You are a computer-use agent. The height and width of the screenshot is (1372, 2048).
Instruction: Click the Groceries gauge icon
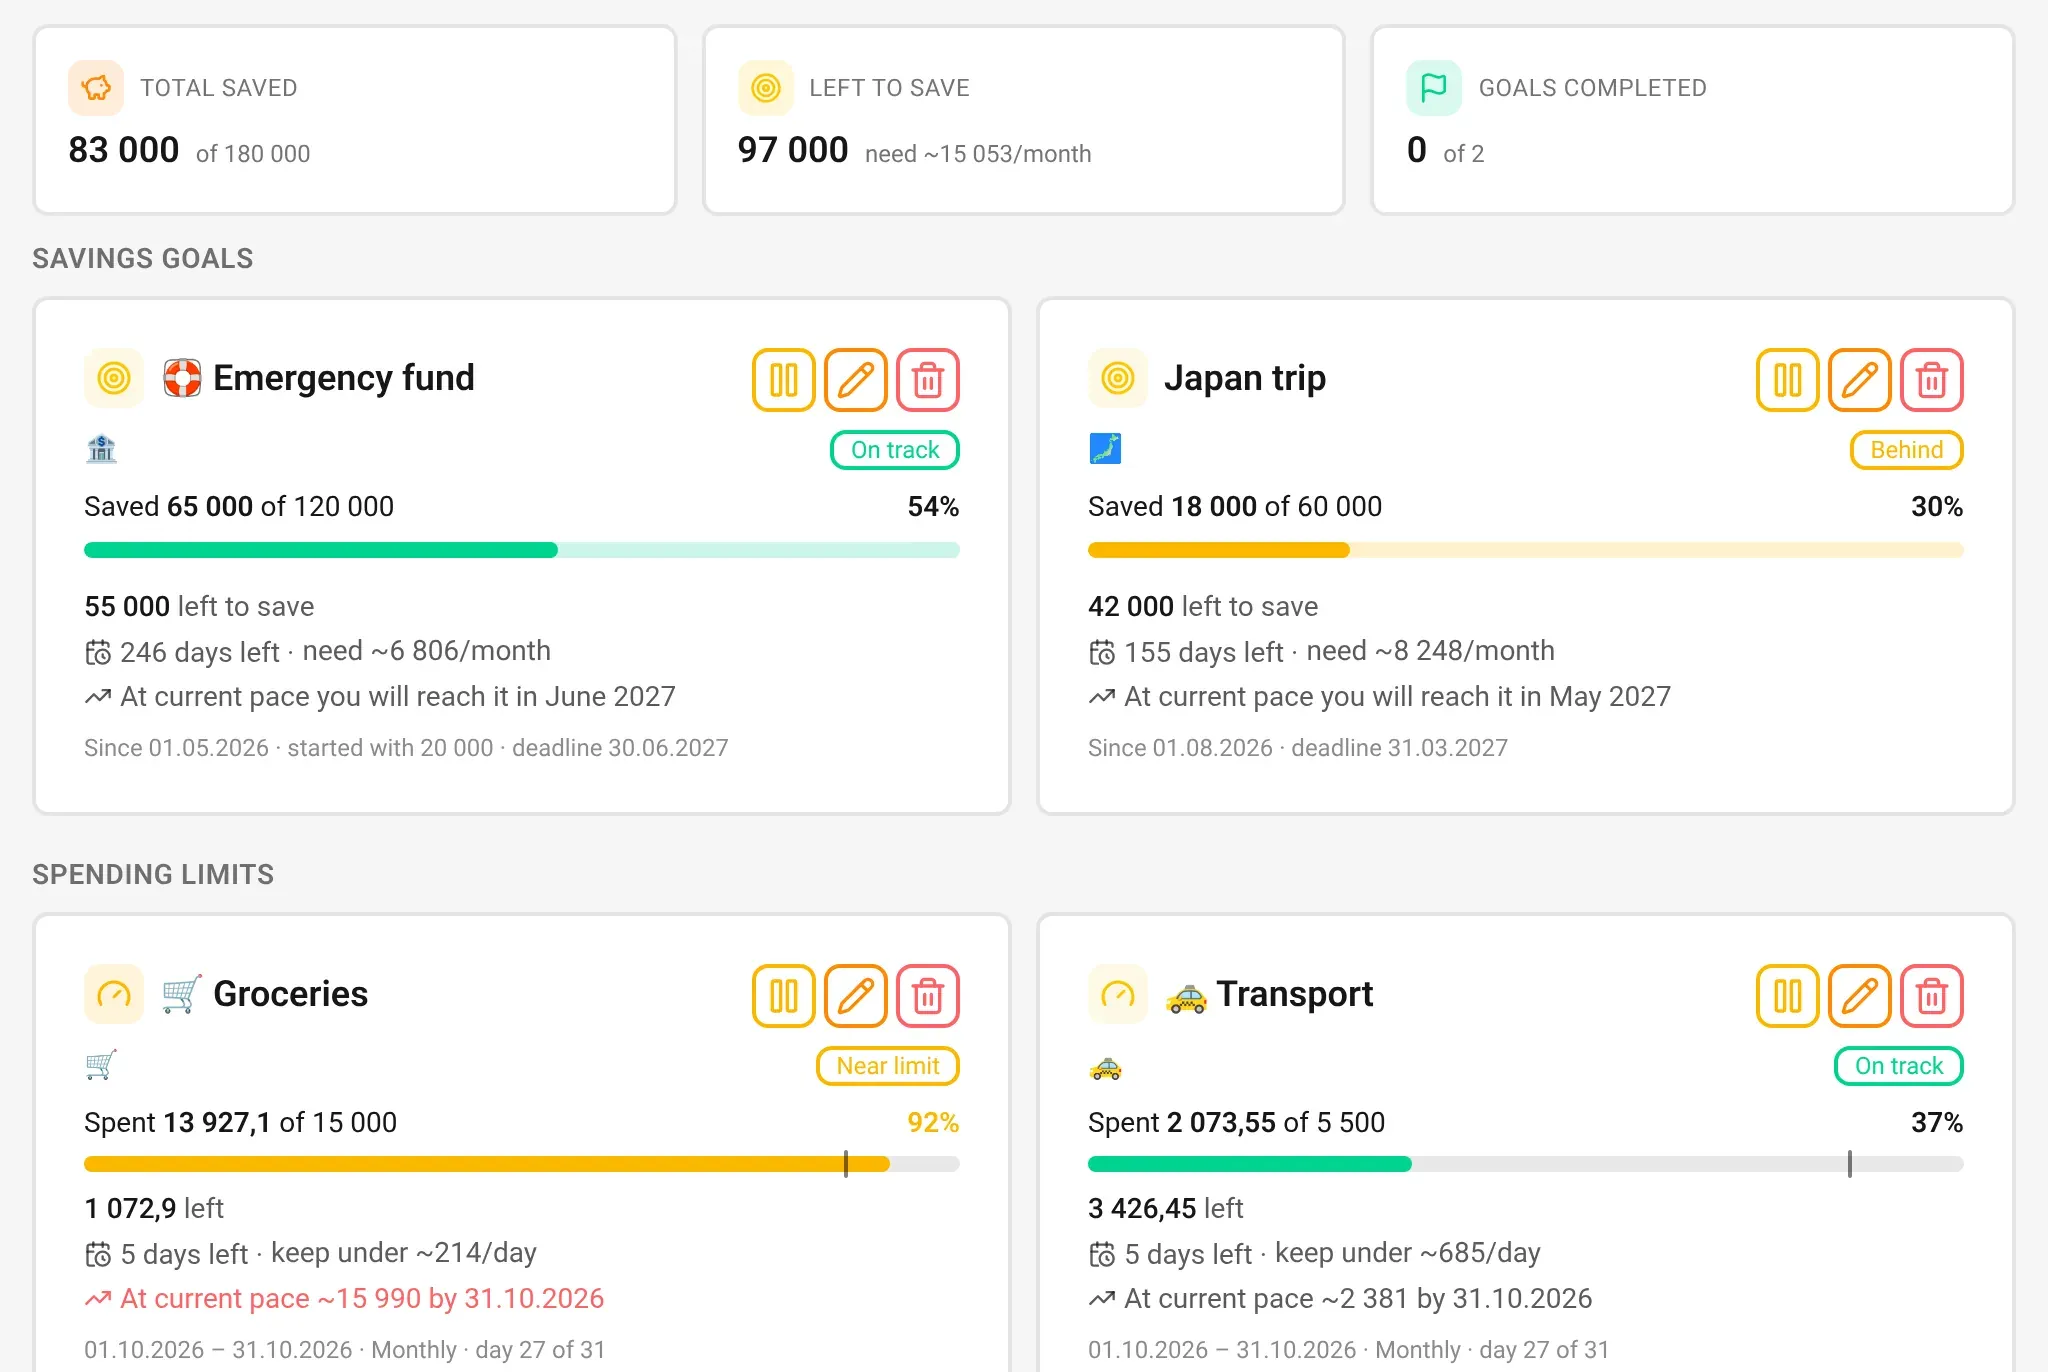point(114,994)
